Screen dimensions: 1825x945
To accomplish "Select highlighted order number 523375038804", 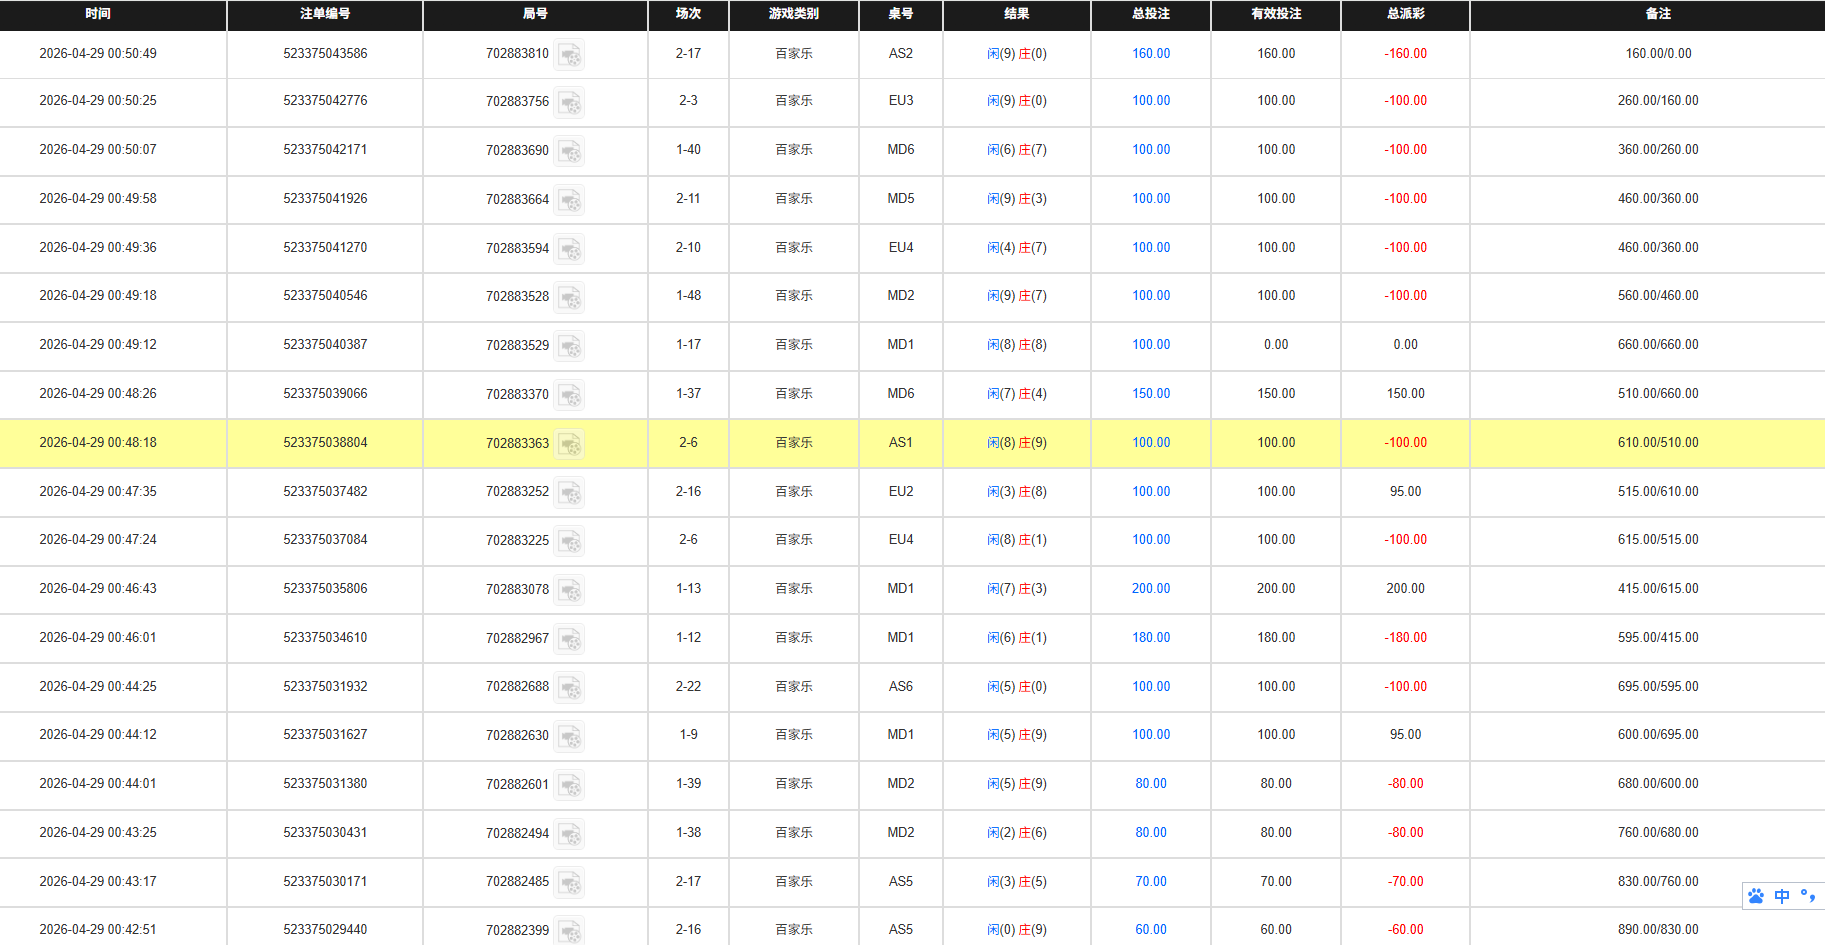I will (325, 443).
